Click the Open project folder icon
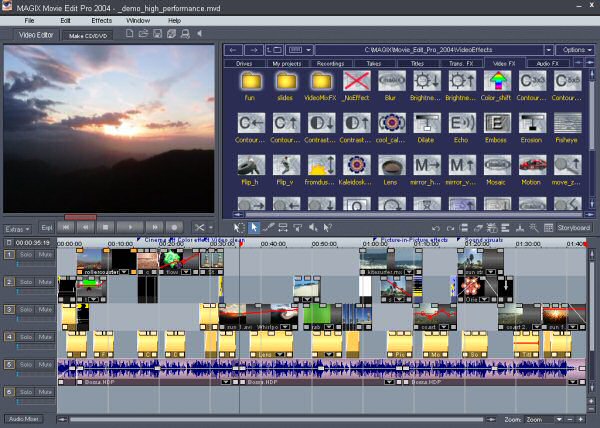Image resolution: width=600 pixels, height=428 pixels. coord(143,34)
